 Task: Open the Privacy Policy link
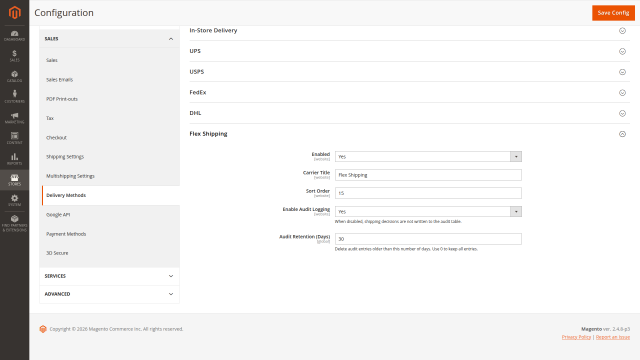pyautogui.click(x=576, y=337)
